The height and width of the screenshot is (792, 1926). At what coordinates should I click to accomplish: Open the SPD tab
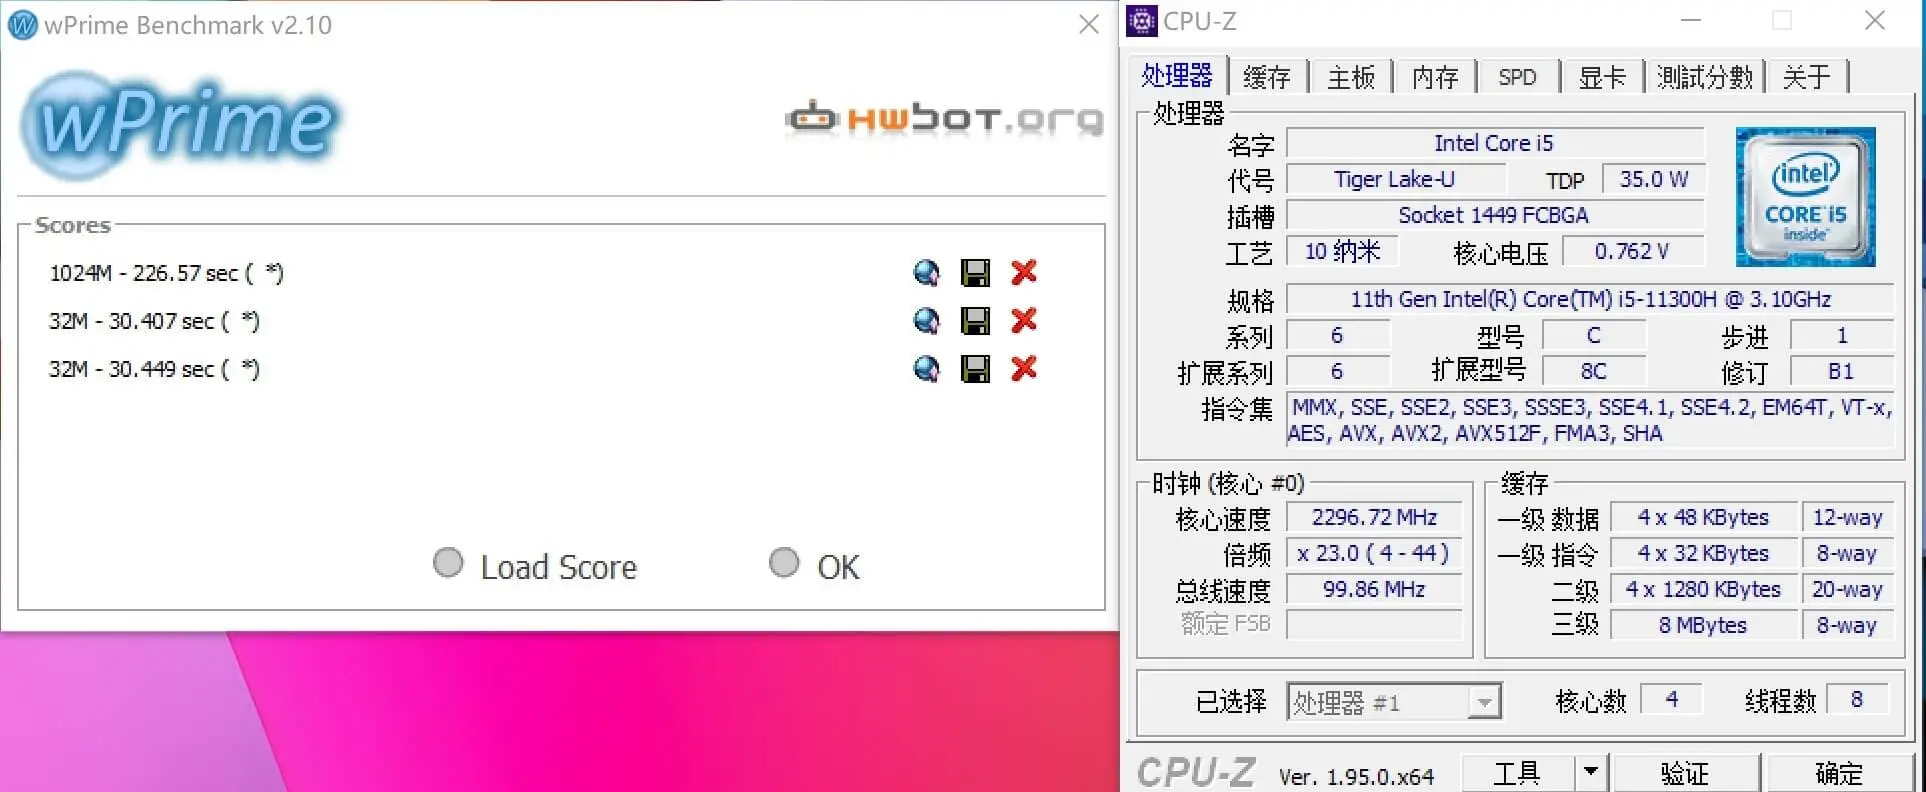pos(1518,77)
